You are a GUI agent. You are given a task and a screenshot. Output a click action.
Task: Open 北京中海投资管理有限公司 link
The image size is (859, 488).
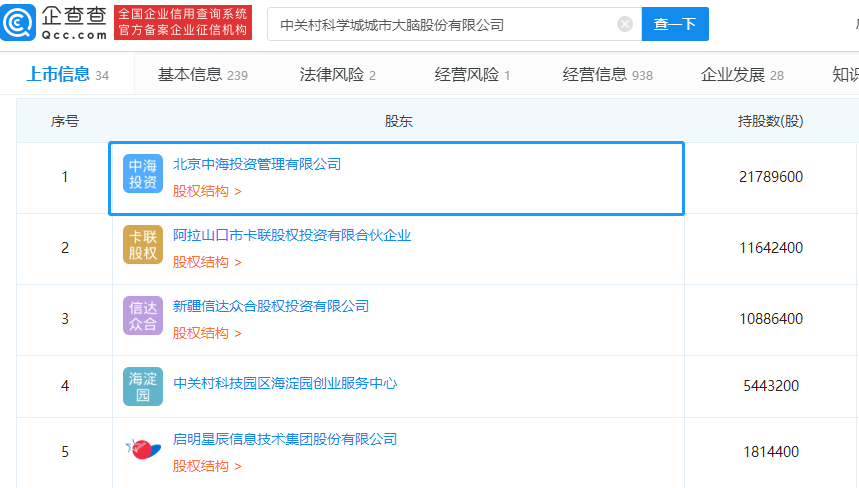point(257,164)
